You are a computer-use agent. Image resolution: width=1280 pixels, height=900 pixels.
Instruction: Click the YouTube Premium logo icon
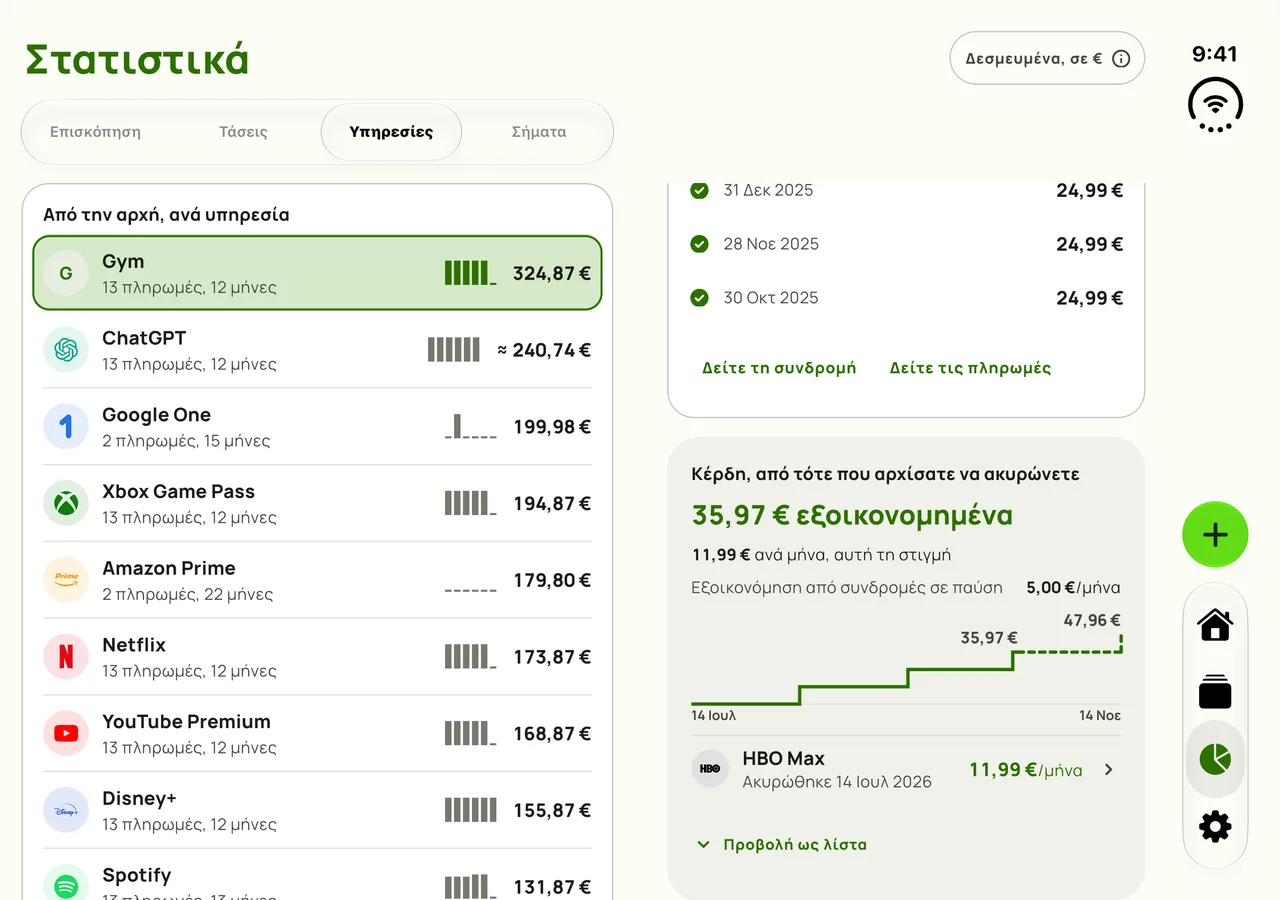click(x=66, y=733)
